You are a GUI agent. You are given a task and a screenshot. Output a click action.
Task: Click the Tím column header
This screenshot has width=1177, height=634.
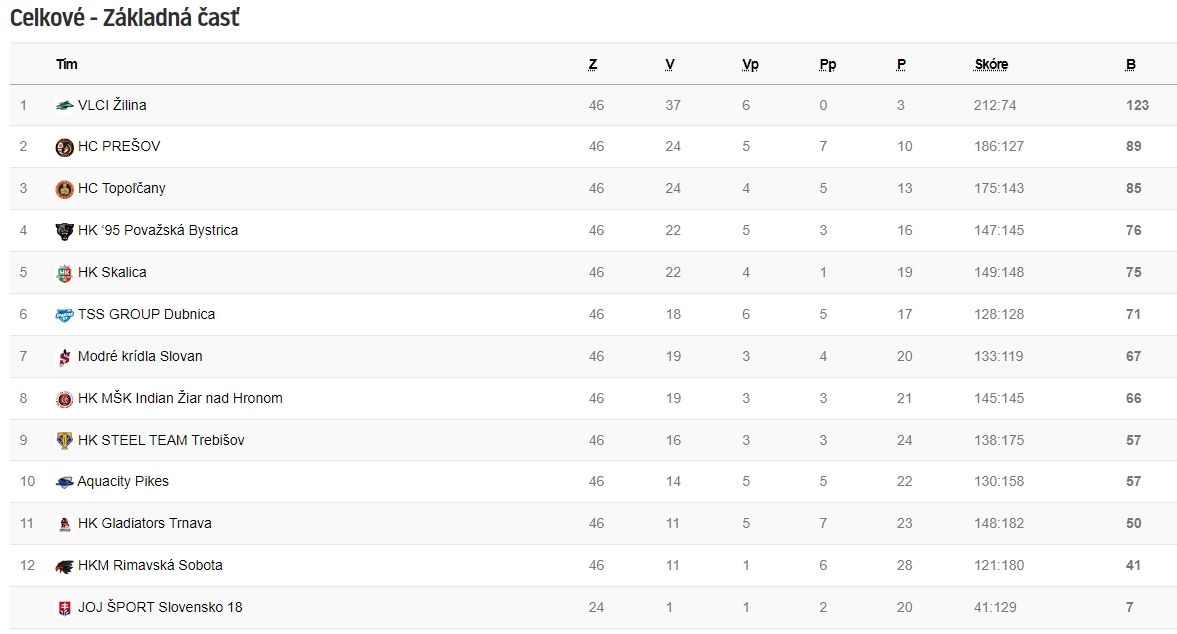(x=67, y=65)
